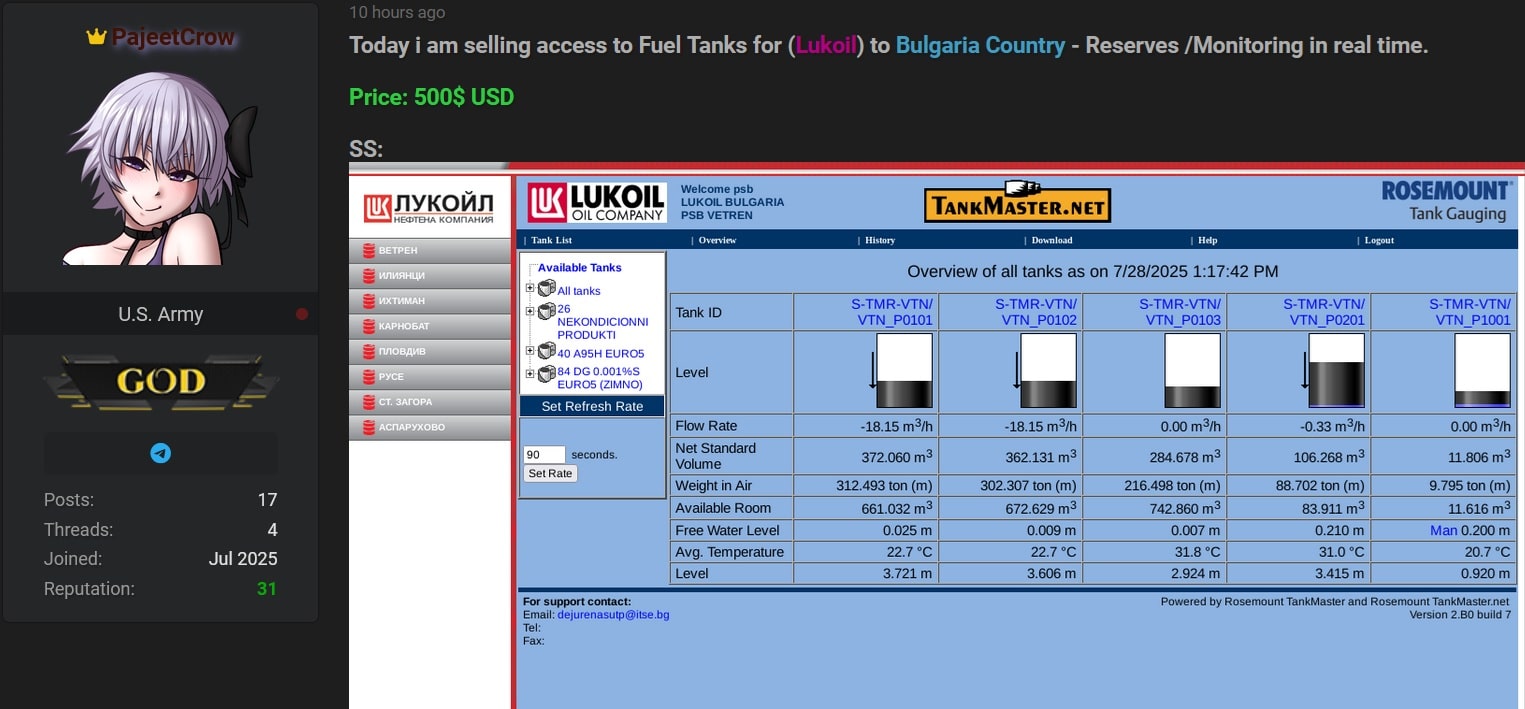Open the History tab
The height and width of the screenshot is (709, 1525).
click(x=880, y=240)
